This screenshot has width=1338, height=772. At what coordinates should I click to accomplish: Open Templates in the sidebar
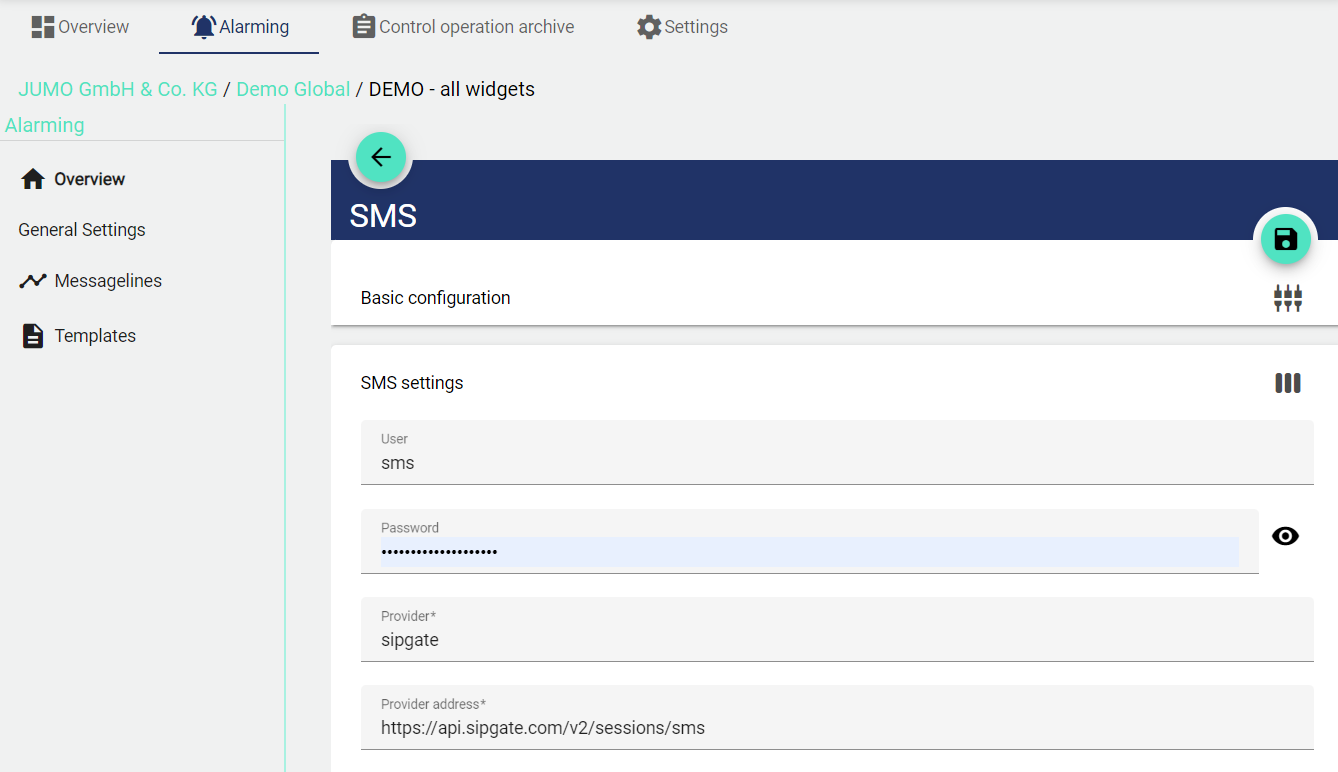point(95,336)
